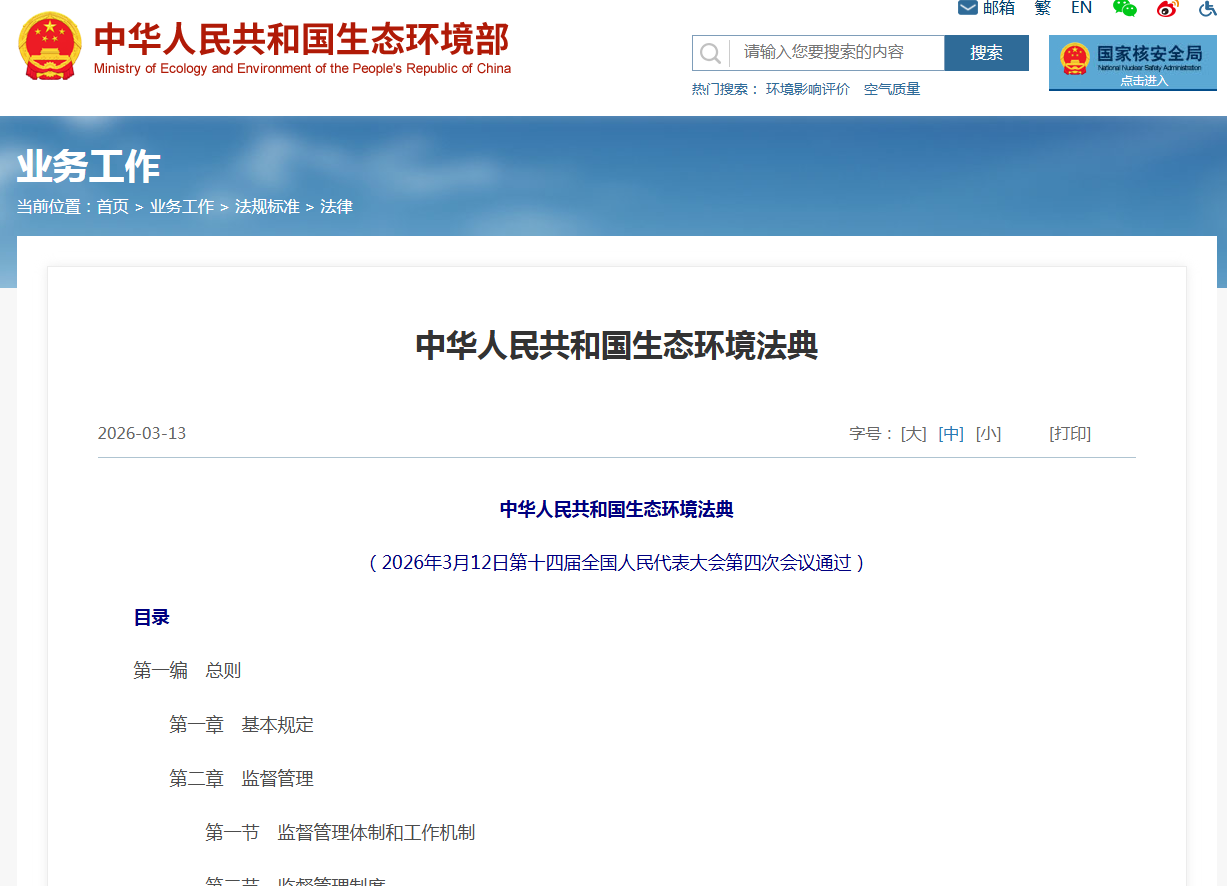
Task: Go to 首页 in the breadcrumb
Action: click(x=112, y=207)
